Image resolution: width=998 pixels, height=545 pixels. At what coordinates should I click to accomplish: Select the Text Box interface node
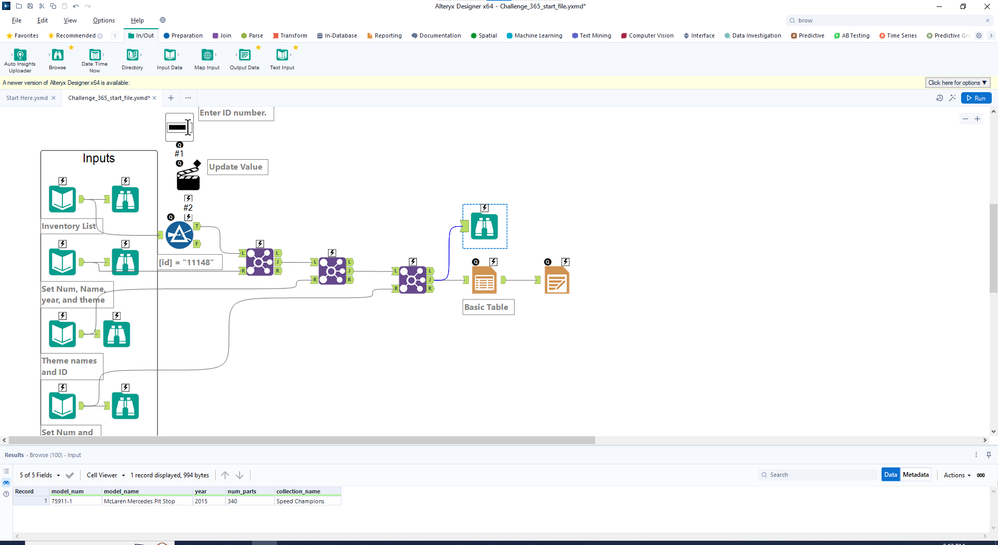[179, 127]
